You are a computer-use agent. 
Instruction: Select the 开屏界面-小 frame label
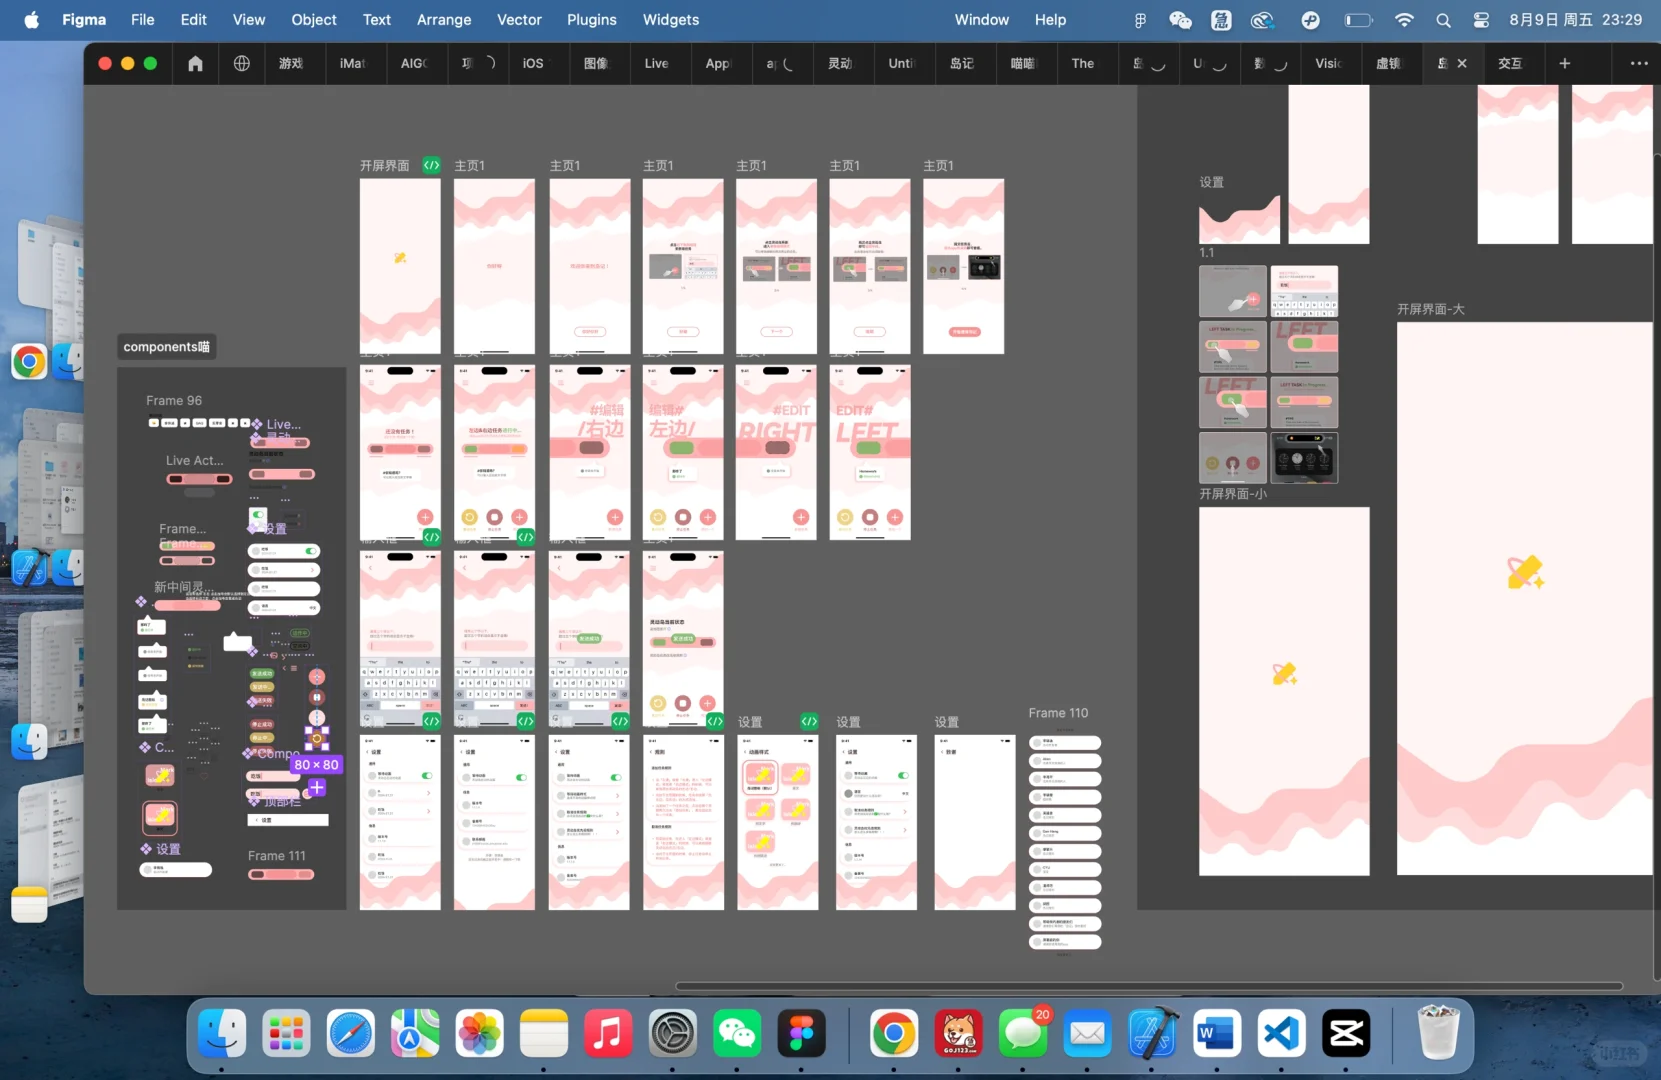(x=1233, y=494)
